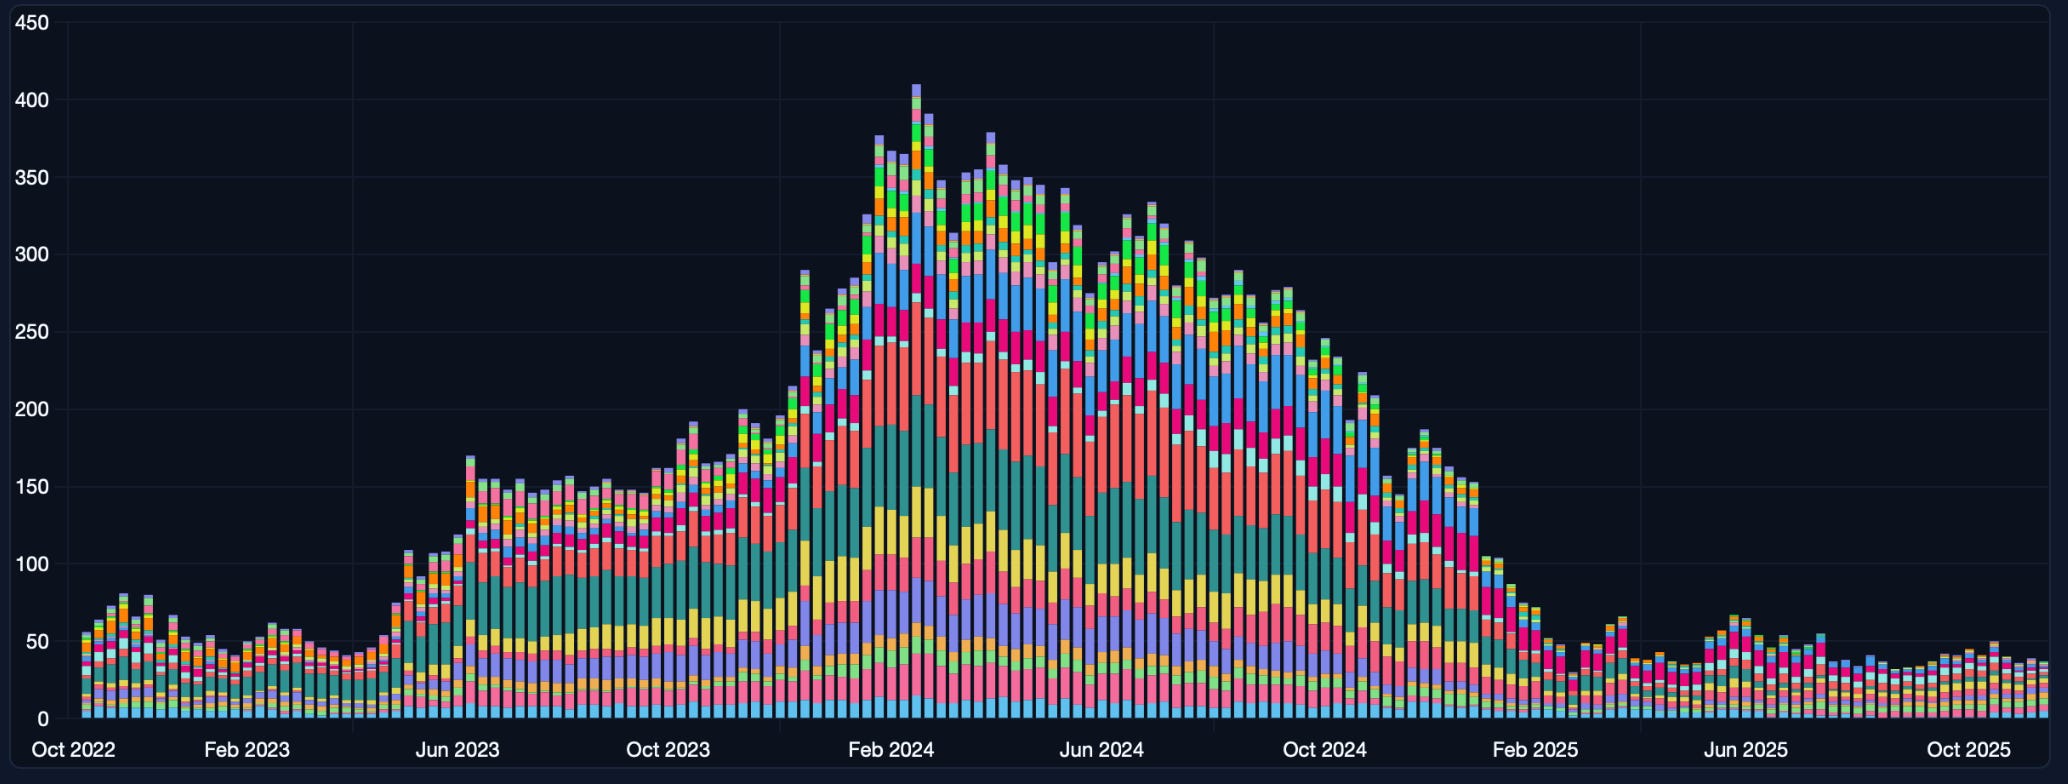Click the 'Oct 2022' x-axis label
2068x784 pixels.
pos(73,749)
